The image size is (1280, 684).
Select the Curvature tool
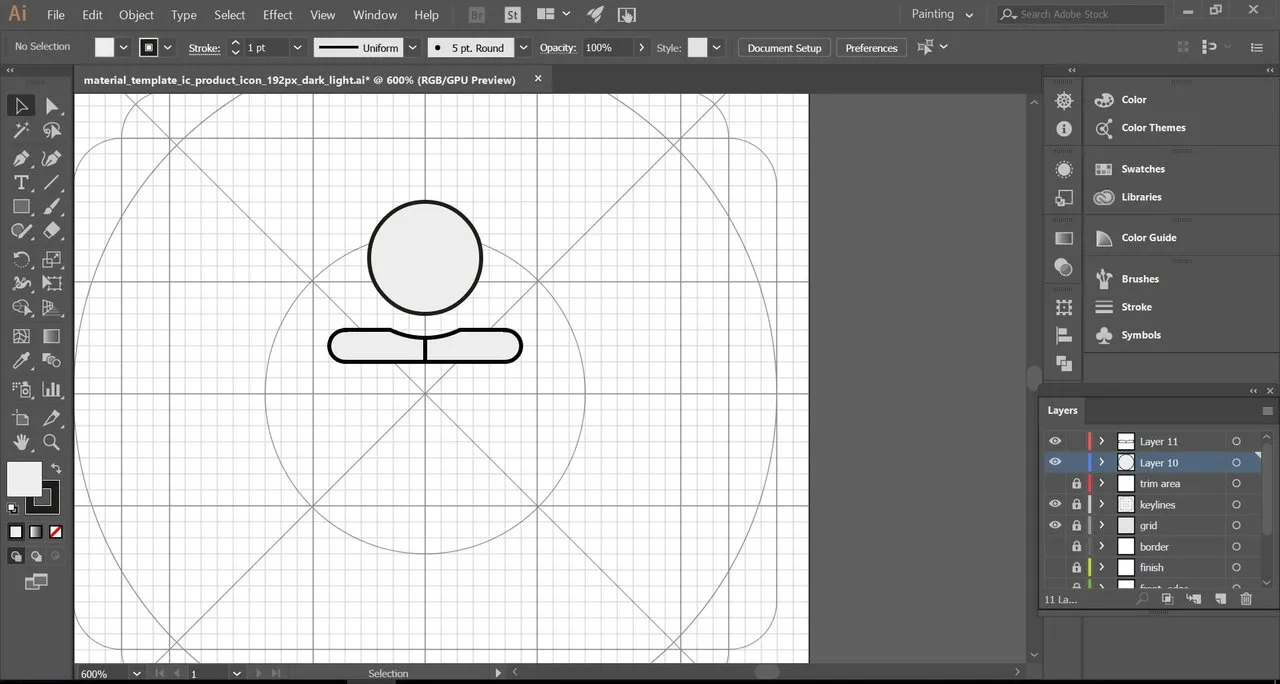[x=52, y=158]
